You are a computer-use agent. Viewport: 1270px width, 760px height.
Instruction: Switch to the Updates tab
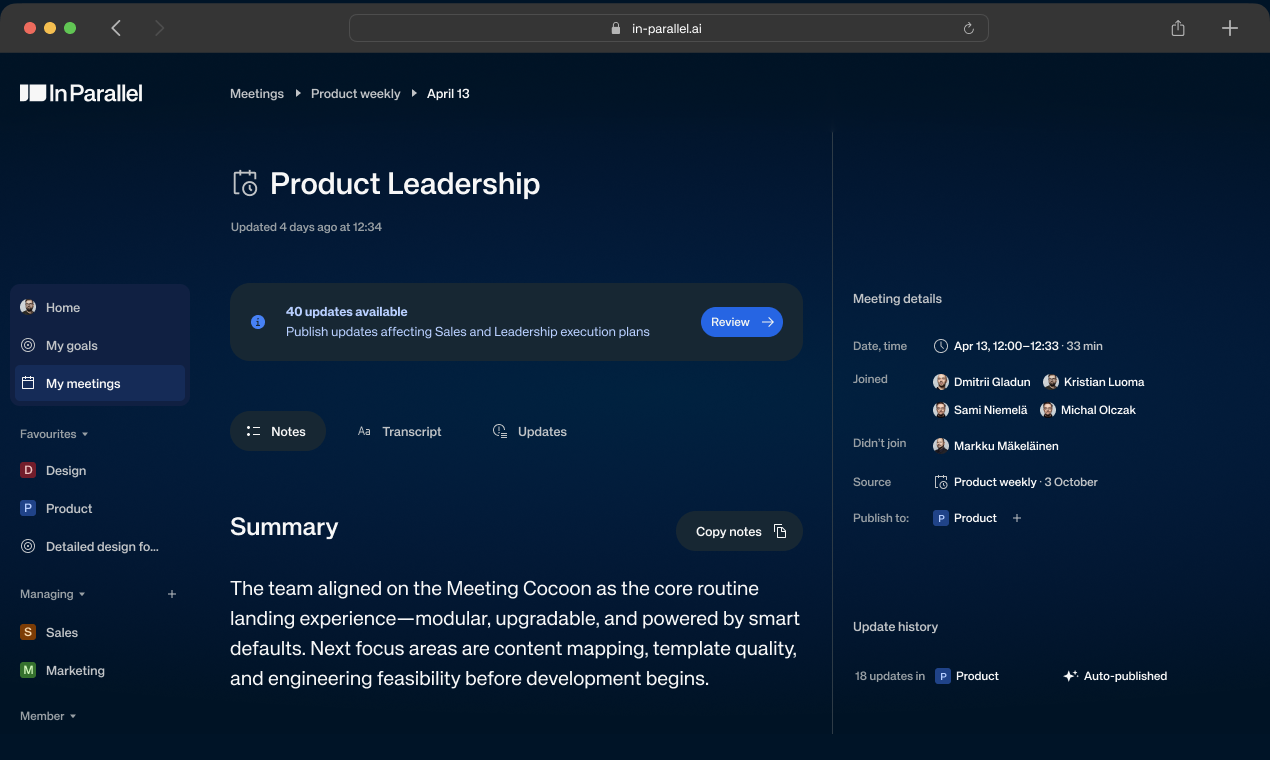[530, 431]
